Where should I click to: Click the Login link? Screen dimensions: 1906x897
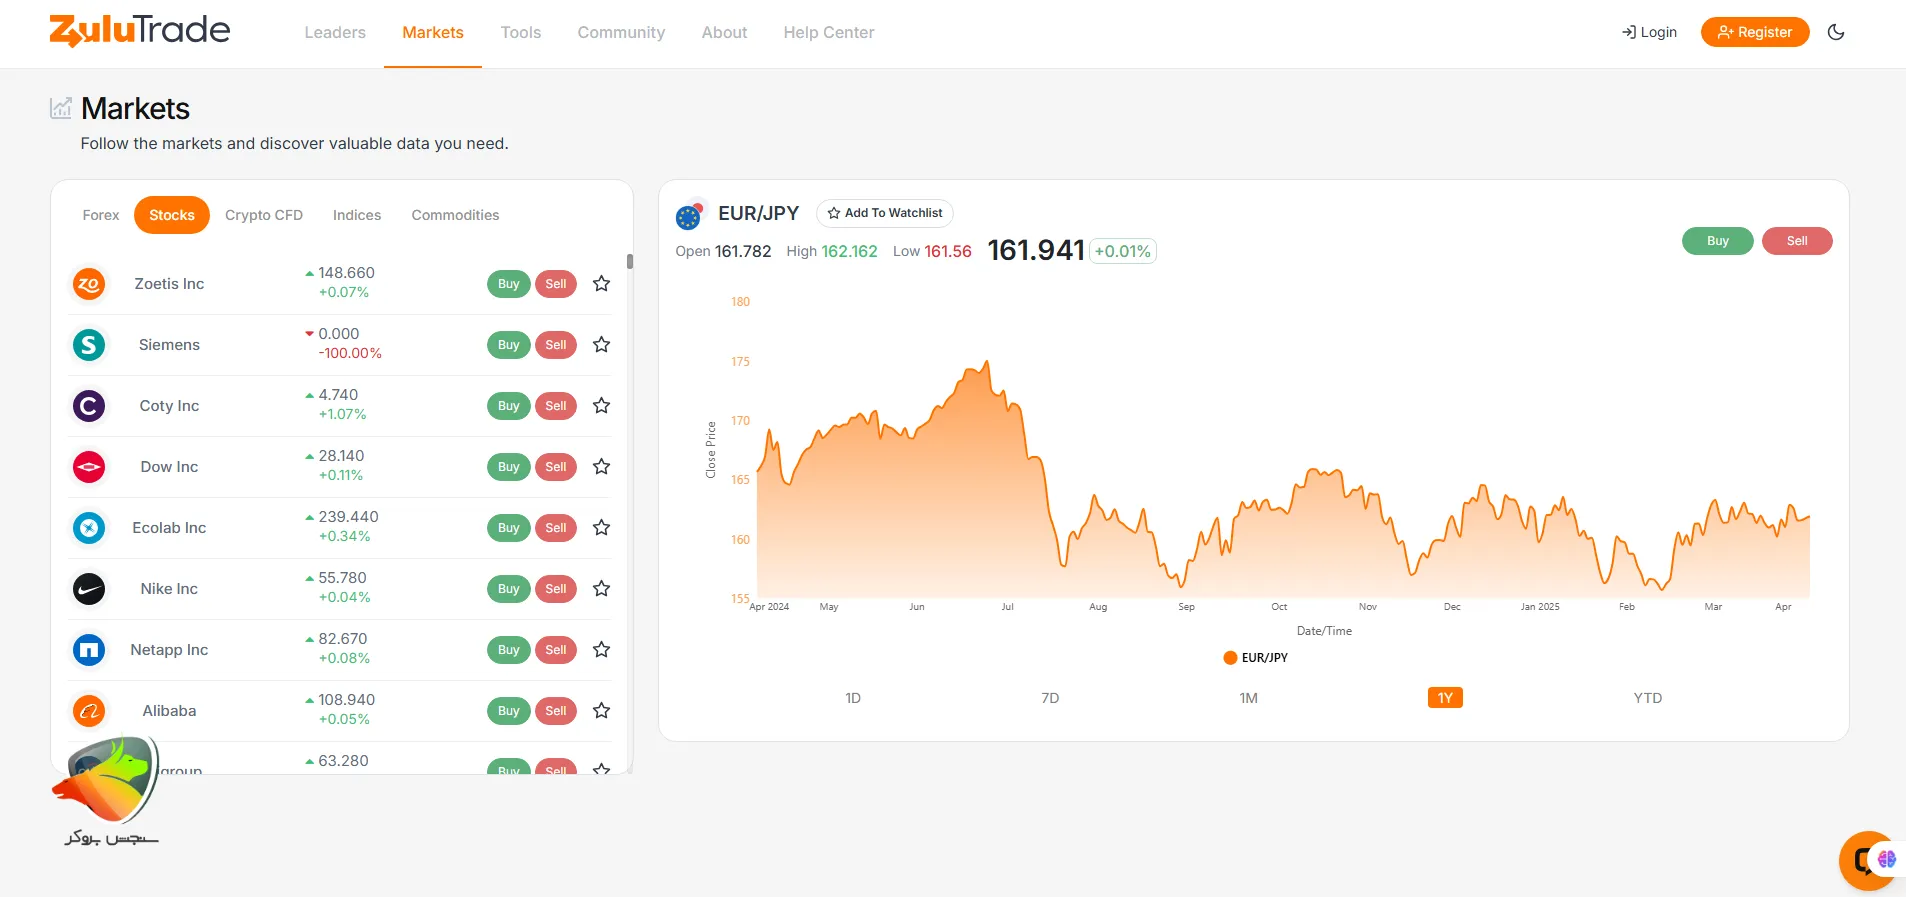(x=1649, y=32)
